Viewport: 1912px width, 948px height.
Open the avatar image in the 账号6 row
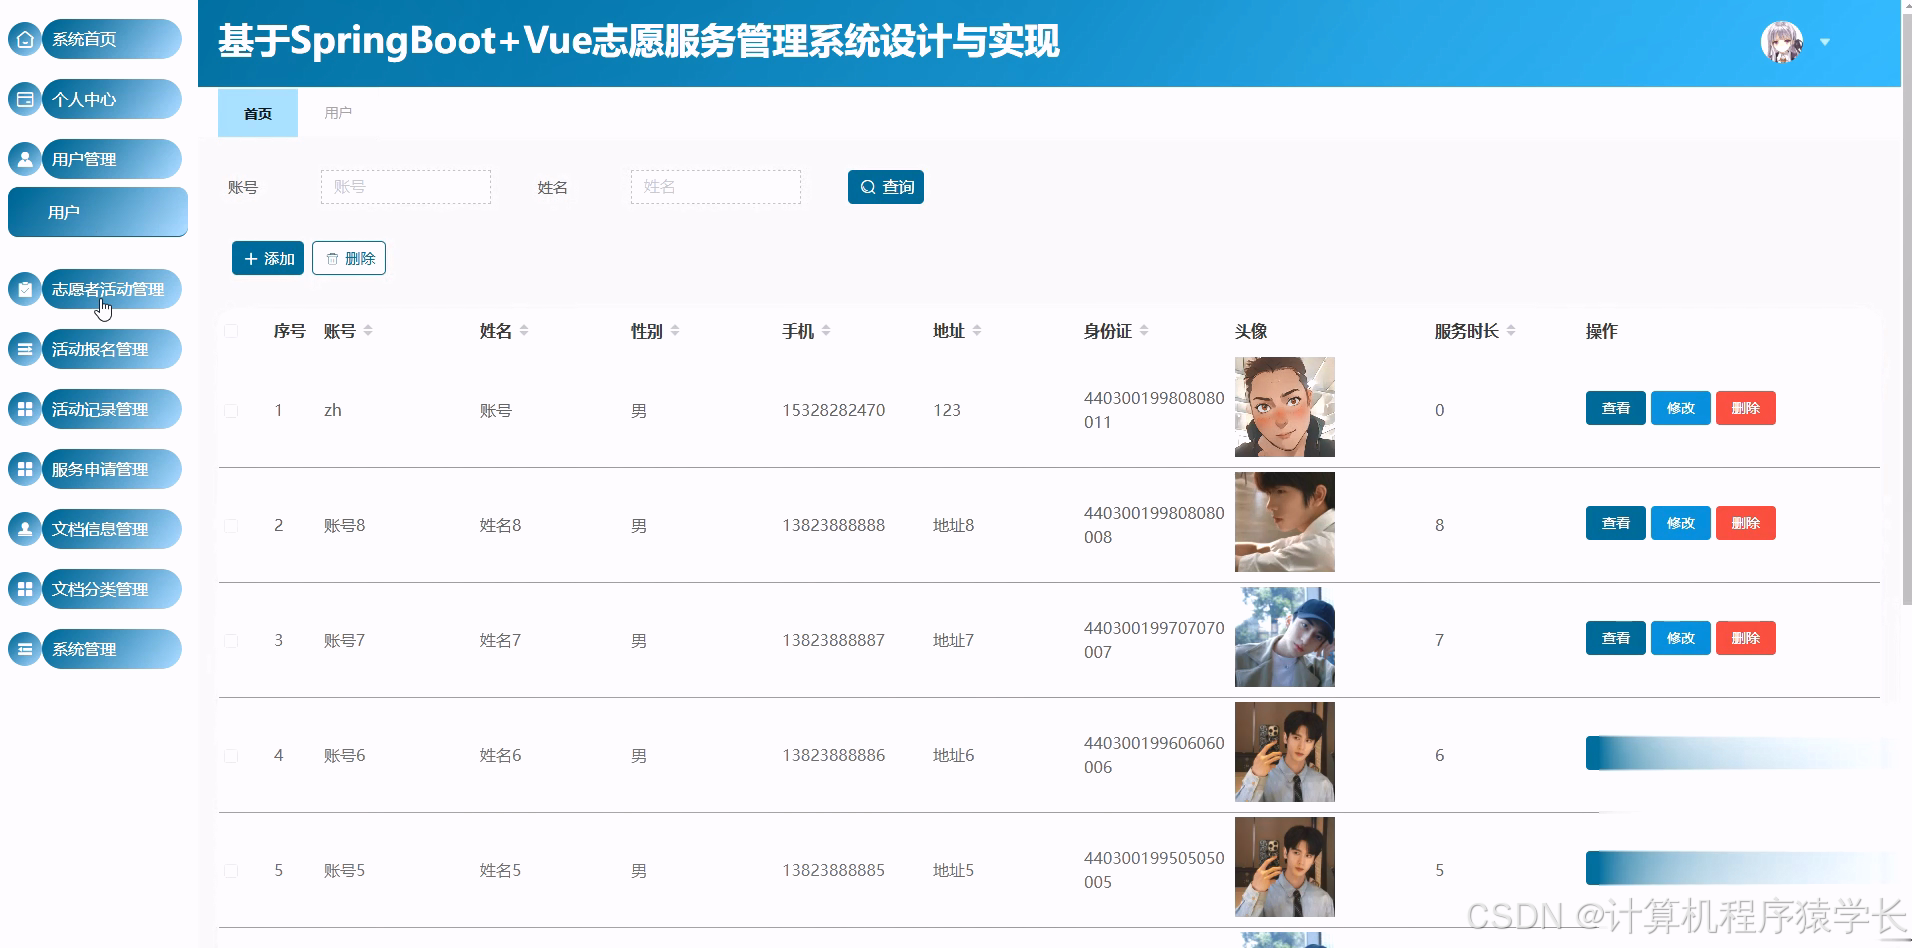pyautogui.click(x=1285, y=752)
